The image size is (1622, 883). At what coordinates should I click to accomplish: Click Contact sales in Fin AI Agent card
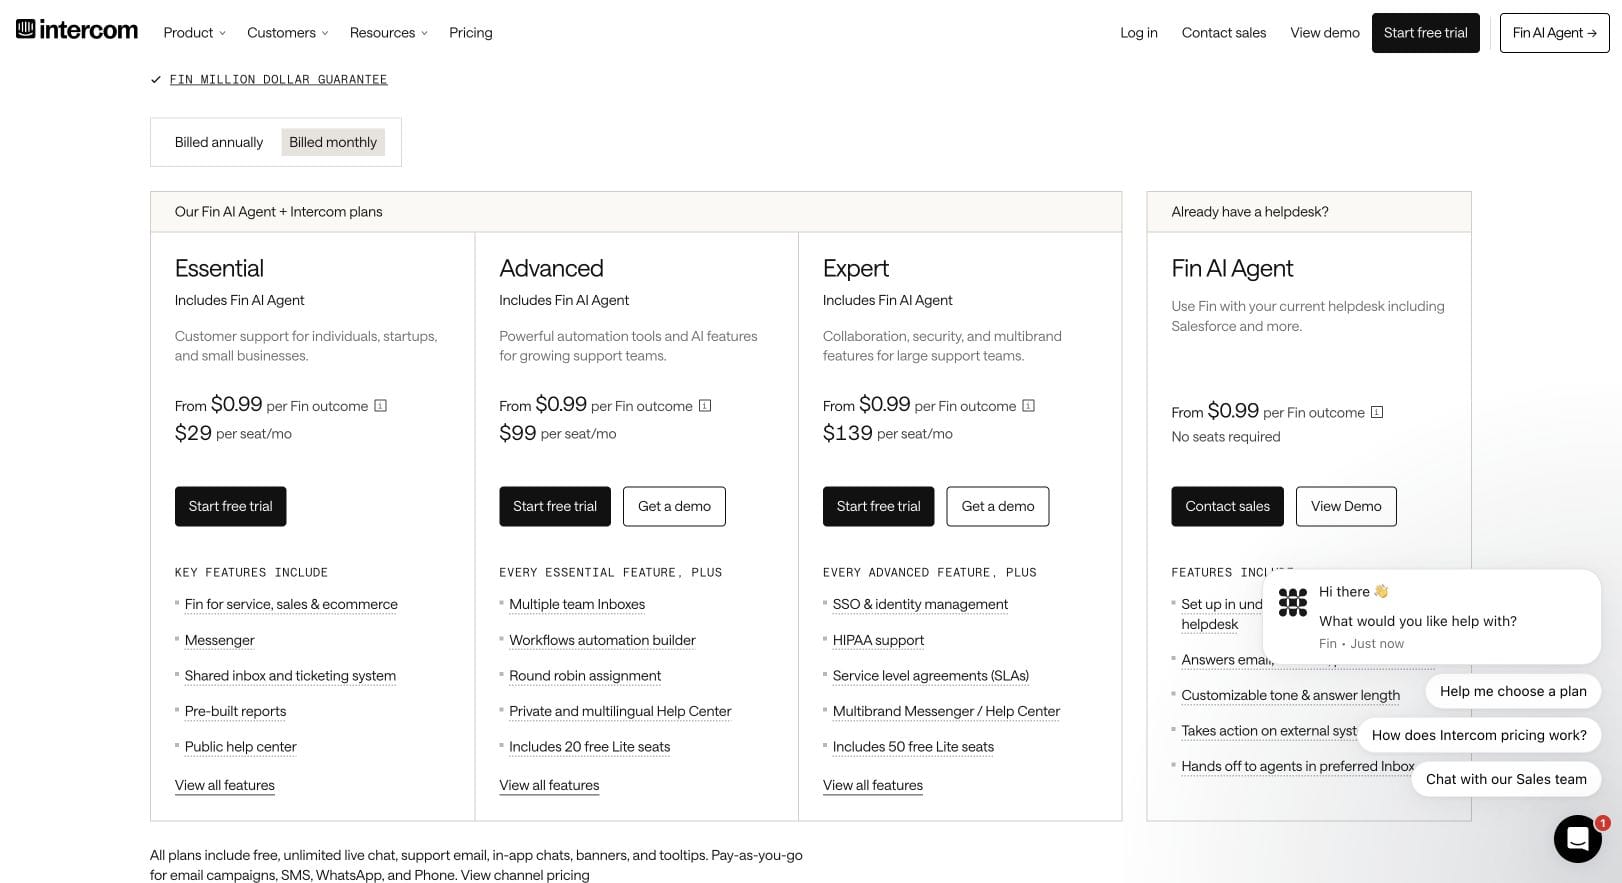point(1228,506)
